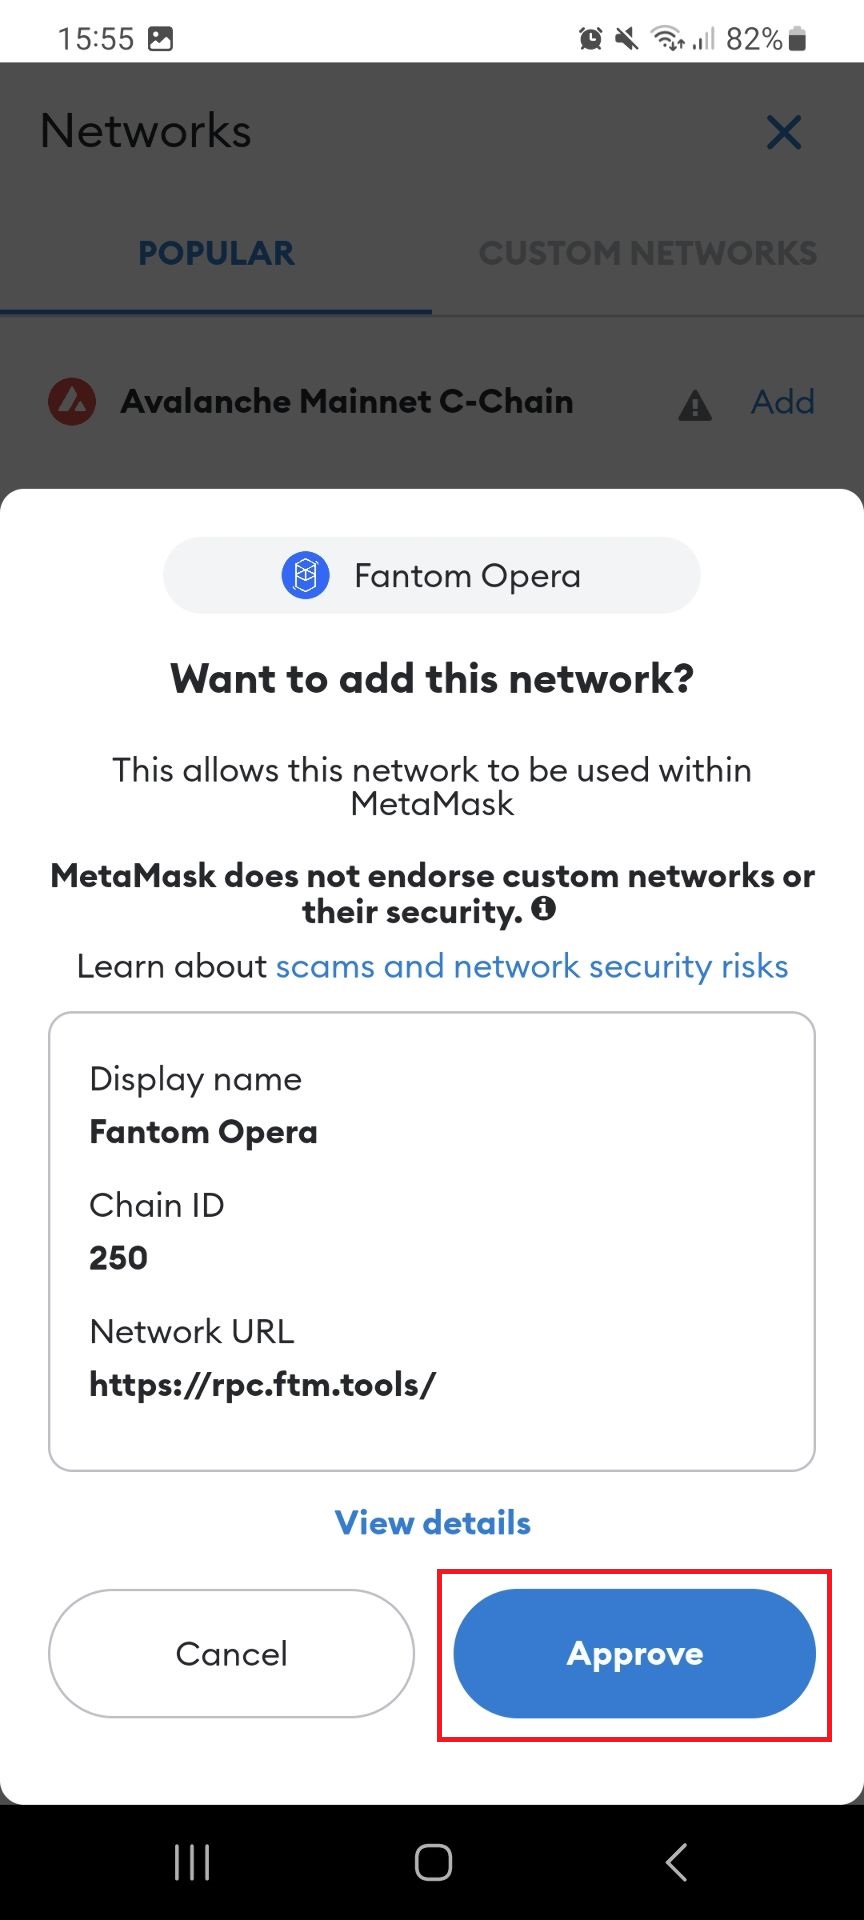Tap the Network URL rpc.ftm.tools text
The image size is (864, 1920).
(x=262, y=1384)
